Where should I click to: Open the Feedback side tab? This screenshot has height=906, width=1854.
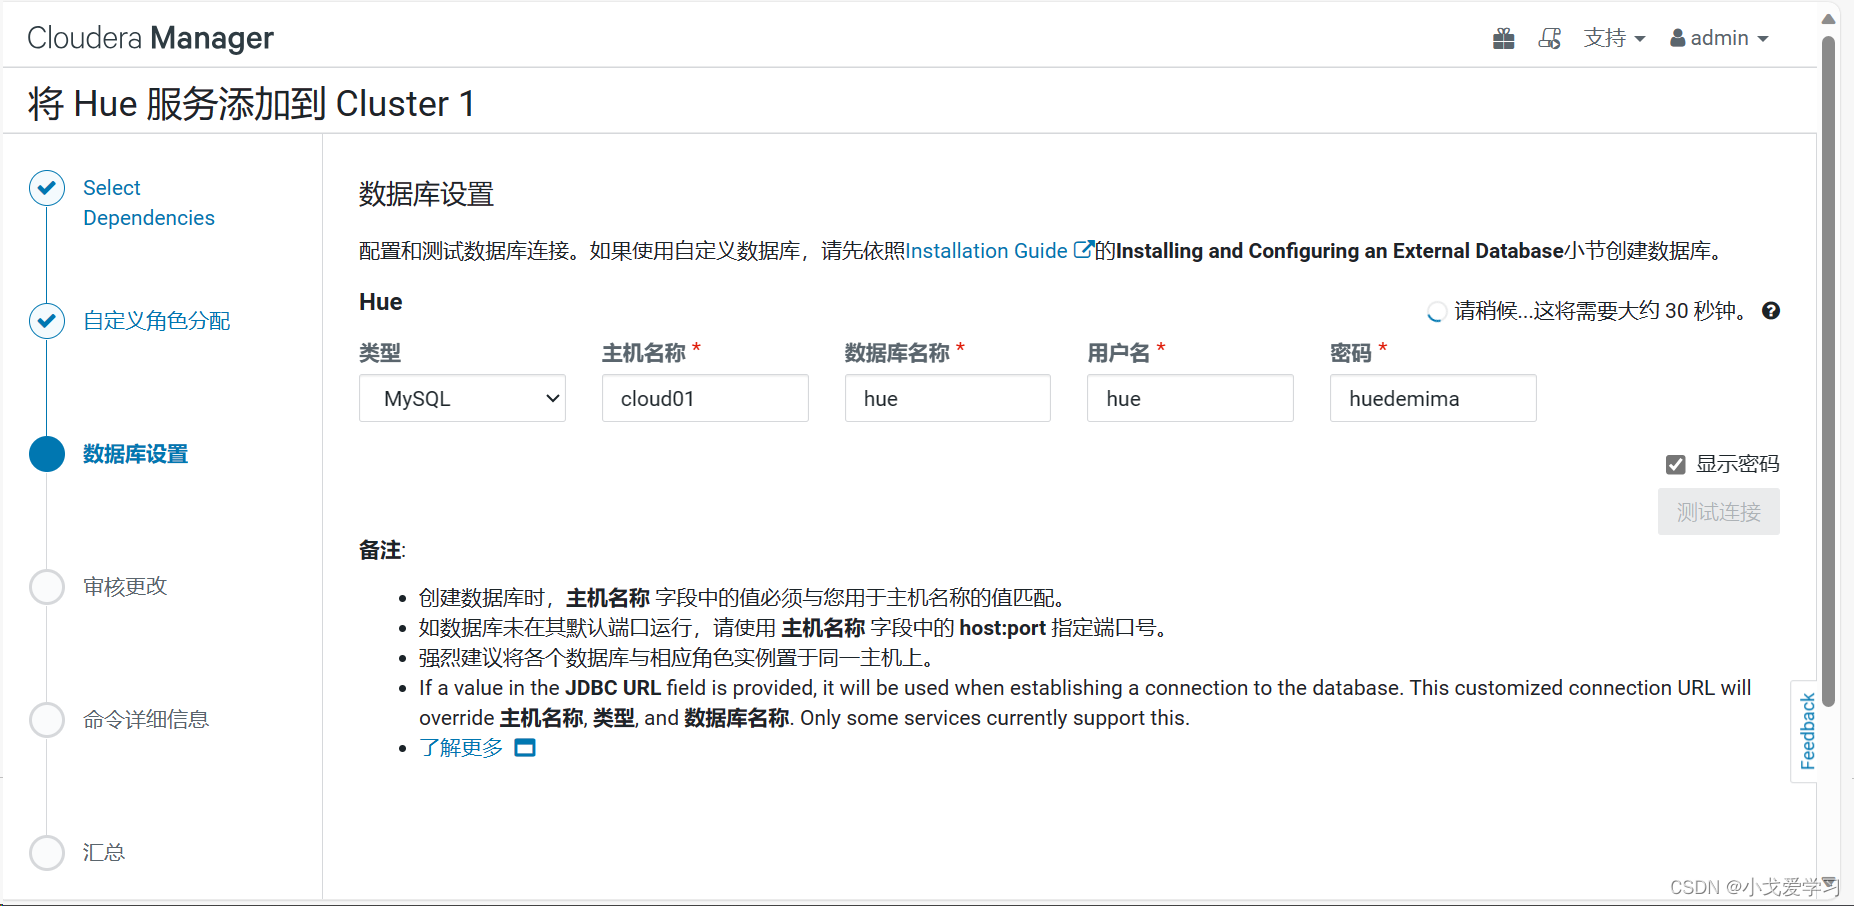pyautogui.click(x=1806, y=731)
